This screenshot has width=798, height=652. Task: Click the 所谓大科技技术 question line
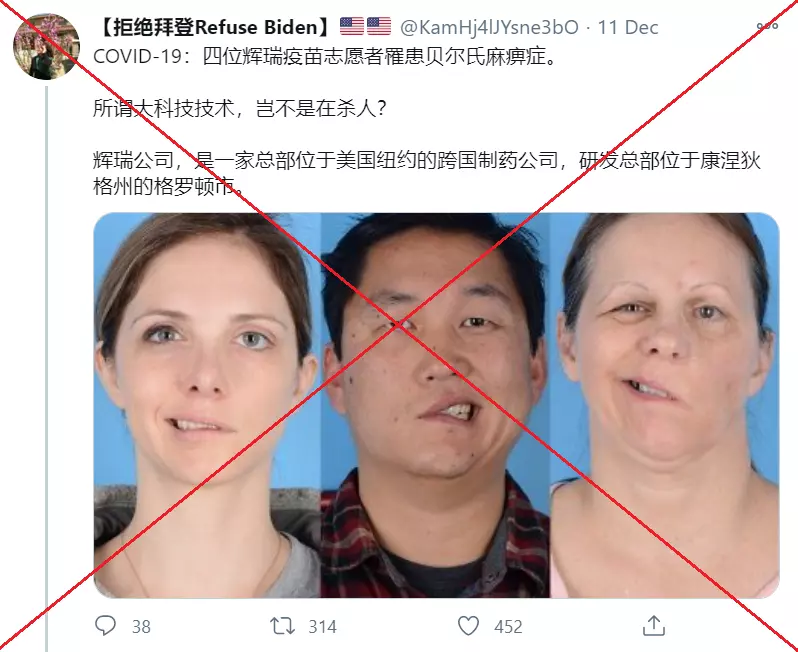240,108
